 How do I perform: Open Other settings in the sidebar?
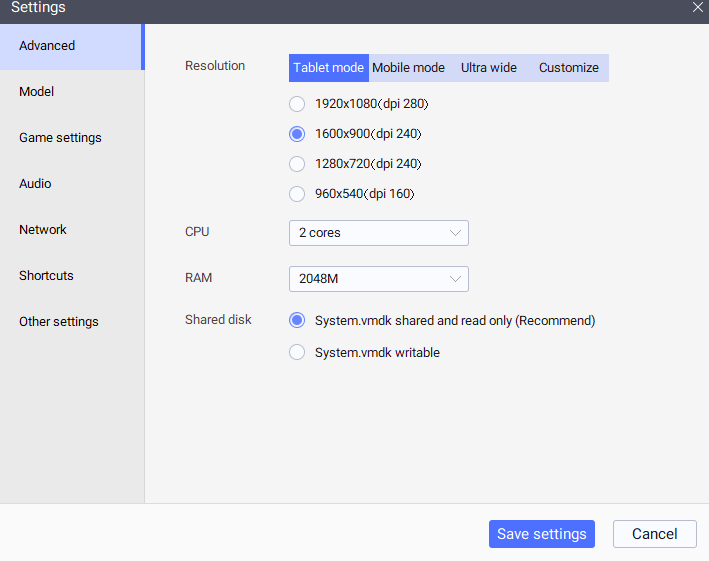pos(72,322)
